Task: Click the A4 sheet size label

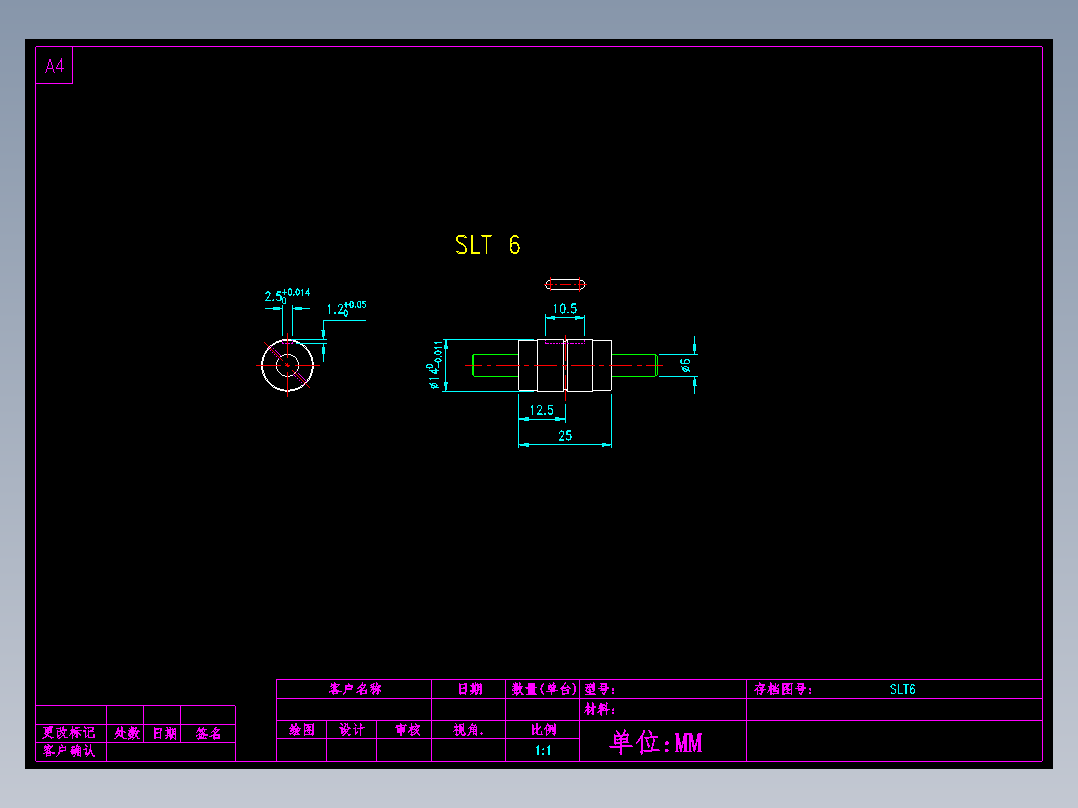Action: pyautogui.click(x=54, y=66)
